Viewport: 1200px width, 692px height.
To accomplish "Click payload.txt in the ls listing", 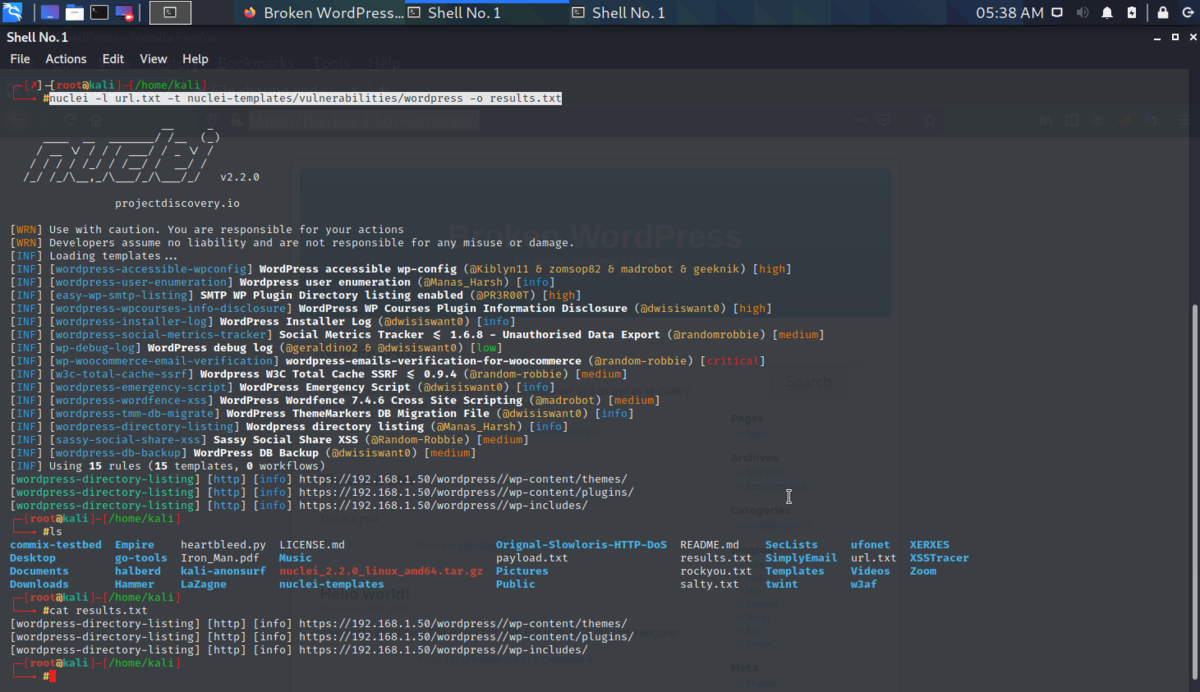I will click(532, 558).
